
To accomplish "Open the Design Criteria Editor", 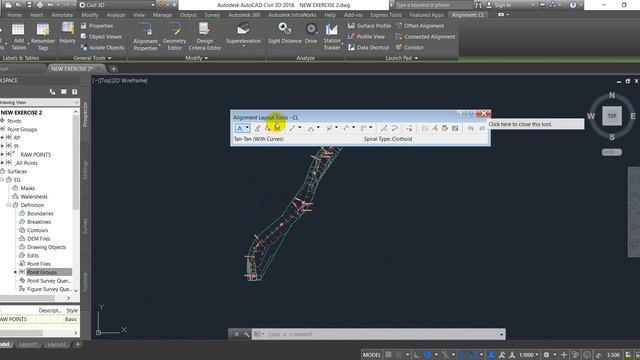I will (204, 36).
